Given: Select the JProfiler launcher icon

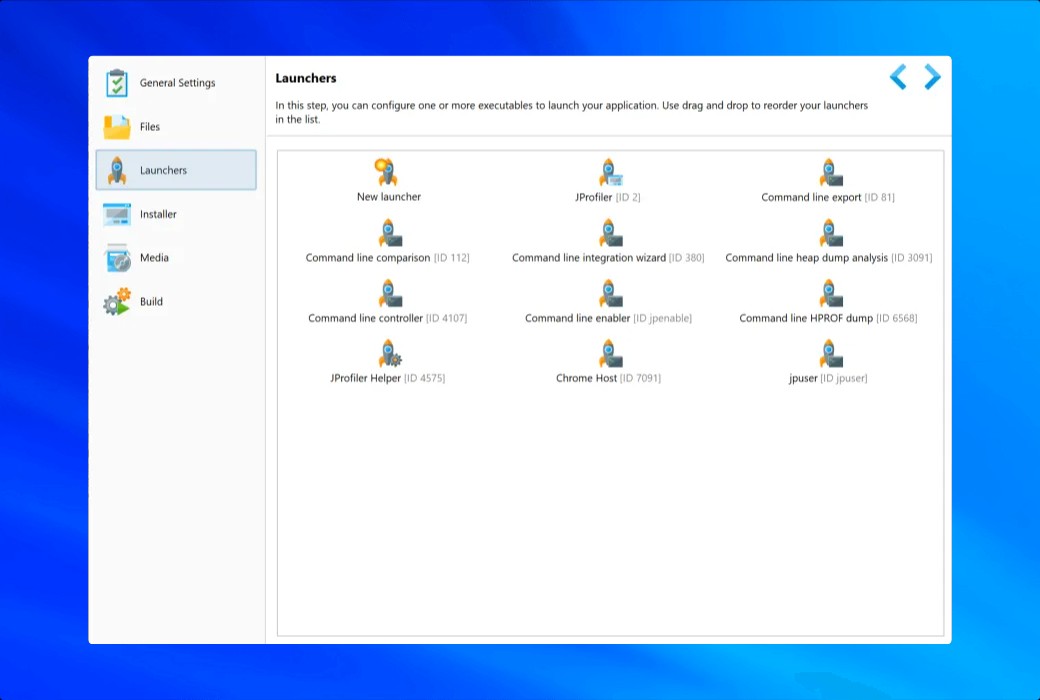Looking at the screenshot, I should coord(610,173).
